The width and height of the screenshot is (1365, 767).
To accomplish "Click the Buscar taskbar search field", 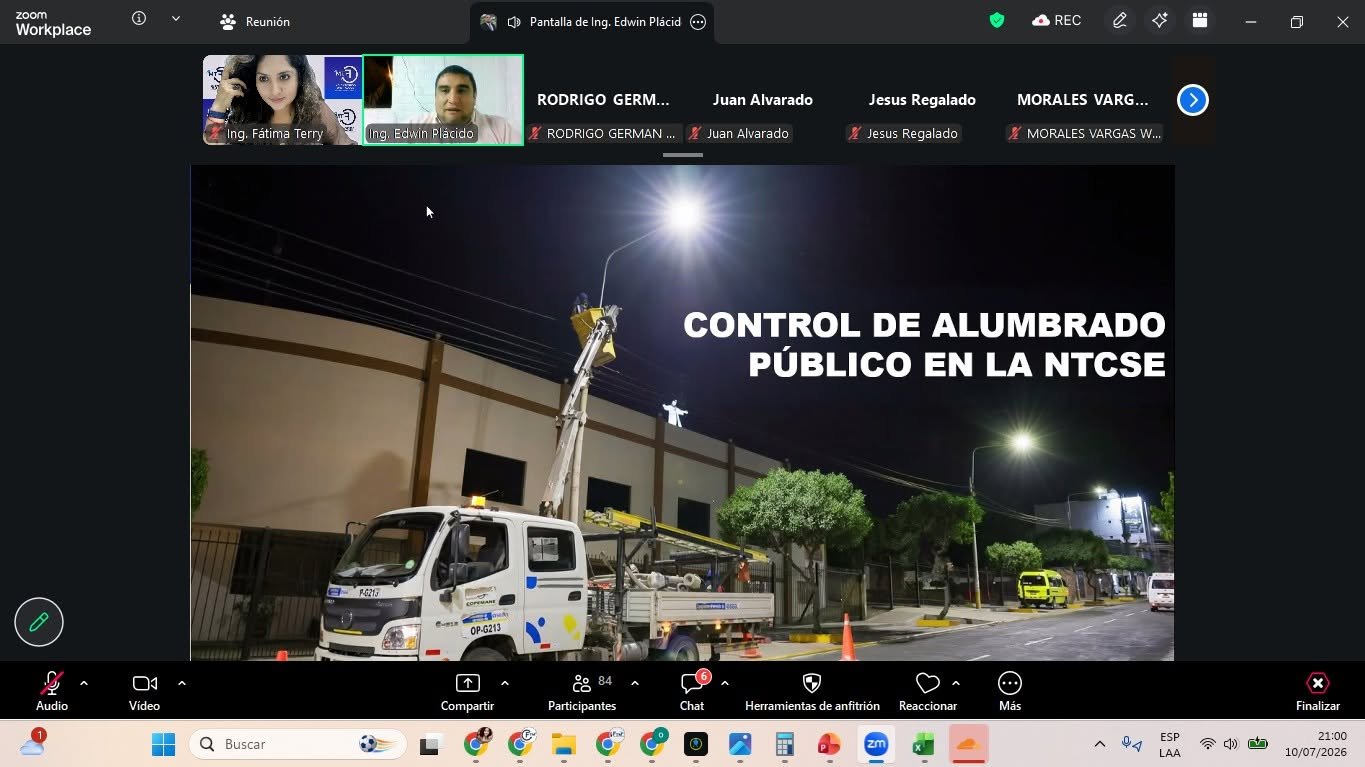I will click(x=298, y=744).
